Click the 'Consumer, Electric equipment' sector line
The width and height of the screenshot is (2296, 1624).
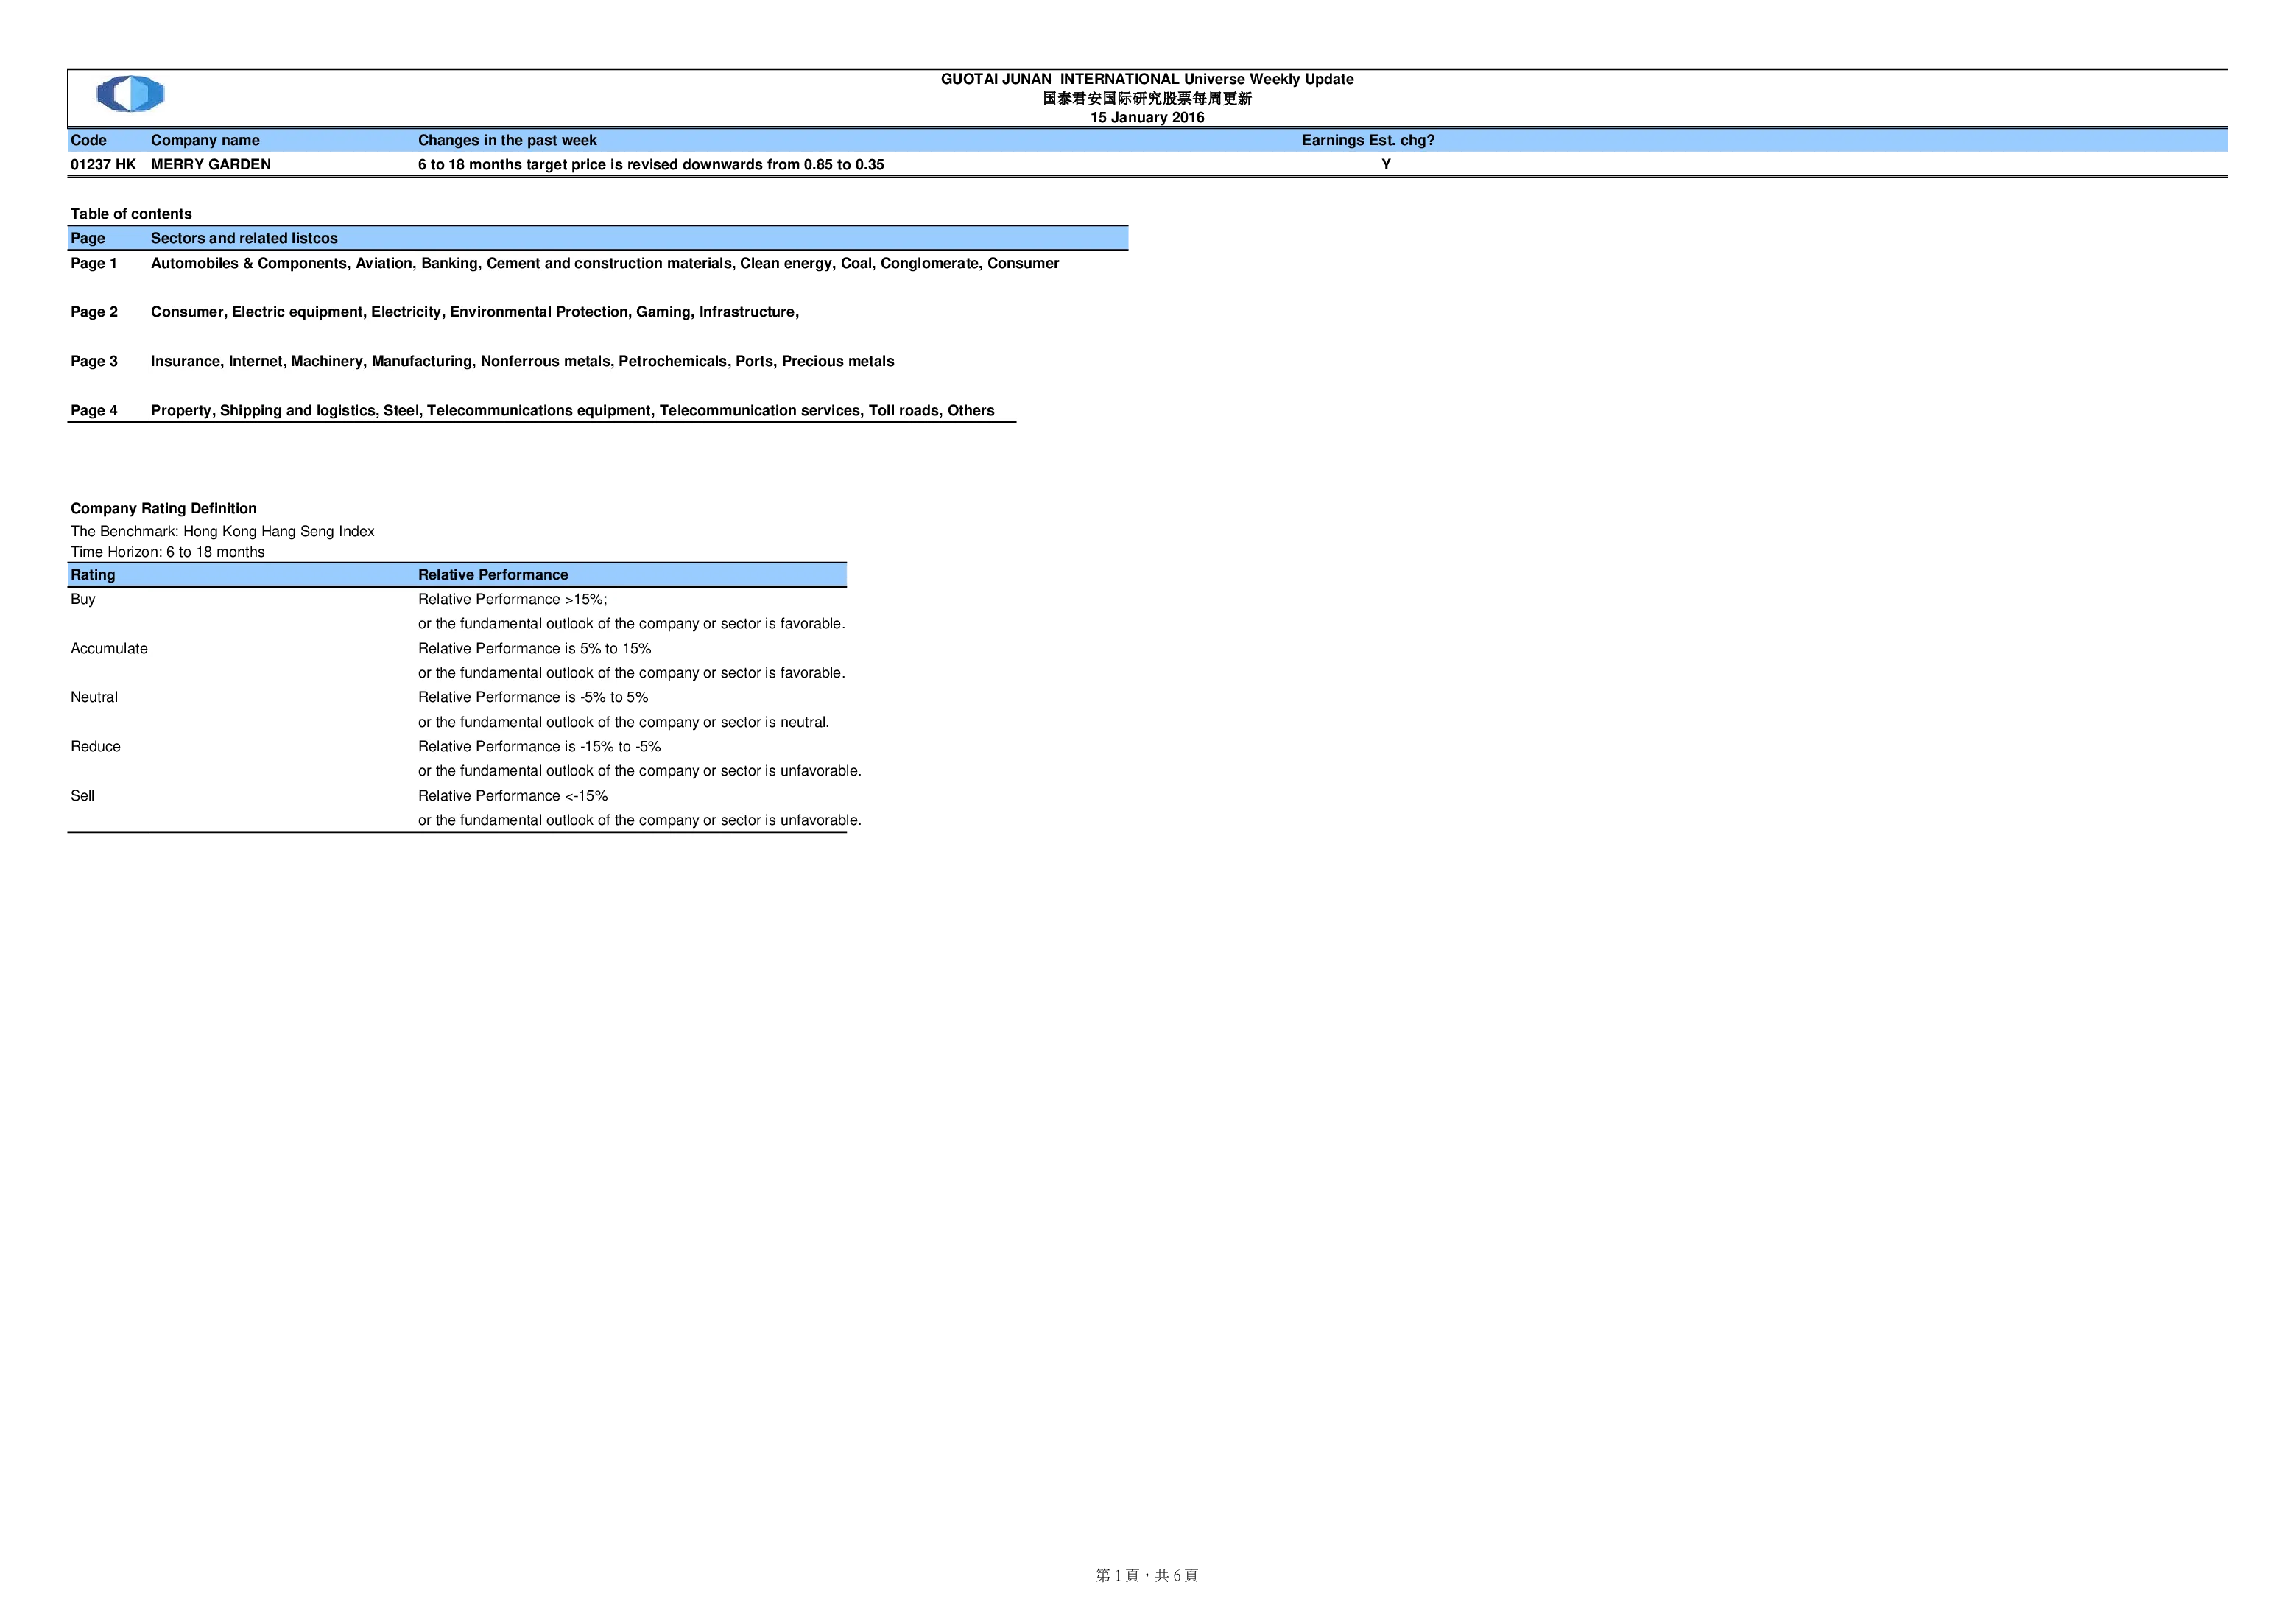(475, 312)
